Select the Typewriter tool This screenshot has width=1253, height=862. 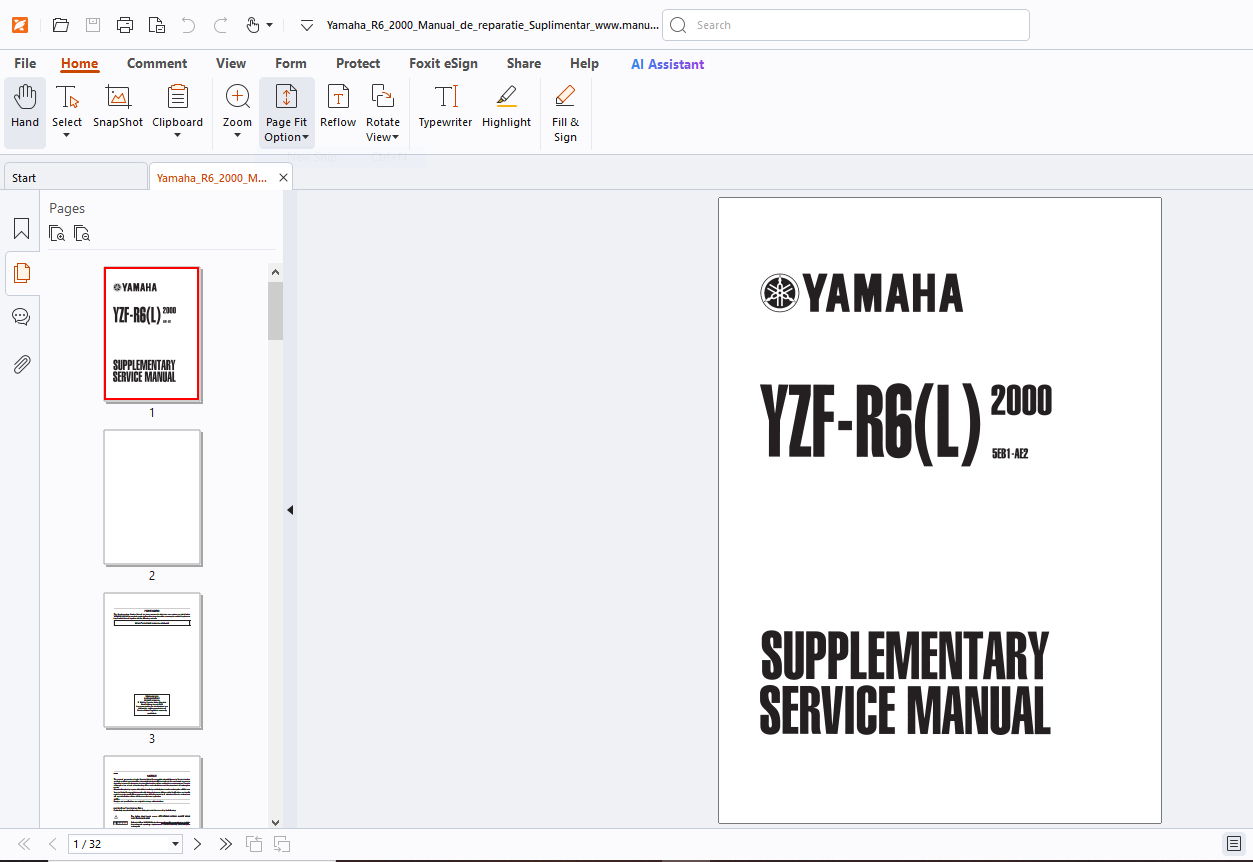tap(445, 108)
